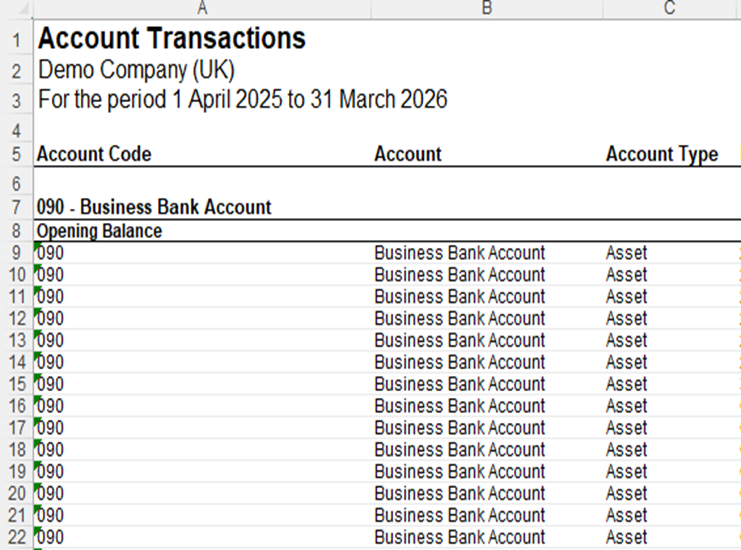
Task: Click the Select All corner of the sheet
Action: point(16,8)
